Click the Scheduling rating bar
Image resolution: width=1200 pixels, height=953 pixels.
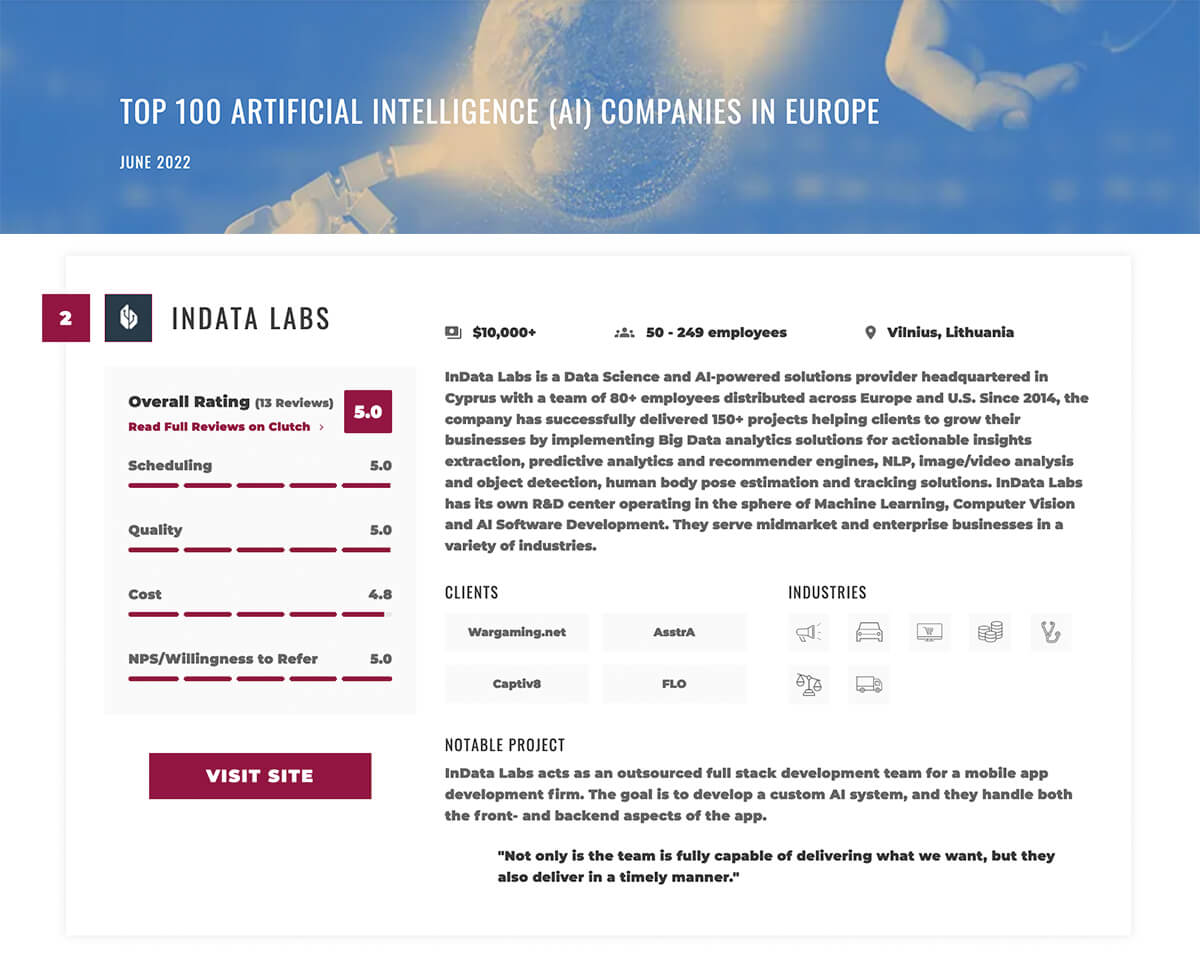(x=260, y=485)
